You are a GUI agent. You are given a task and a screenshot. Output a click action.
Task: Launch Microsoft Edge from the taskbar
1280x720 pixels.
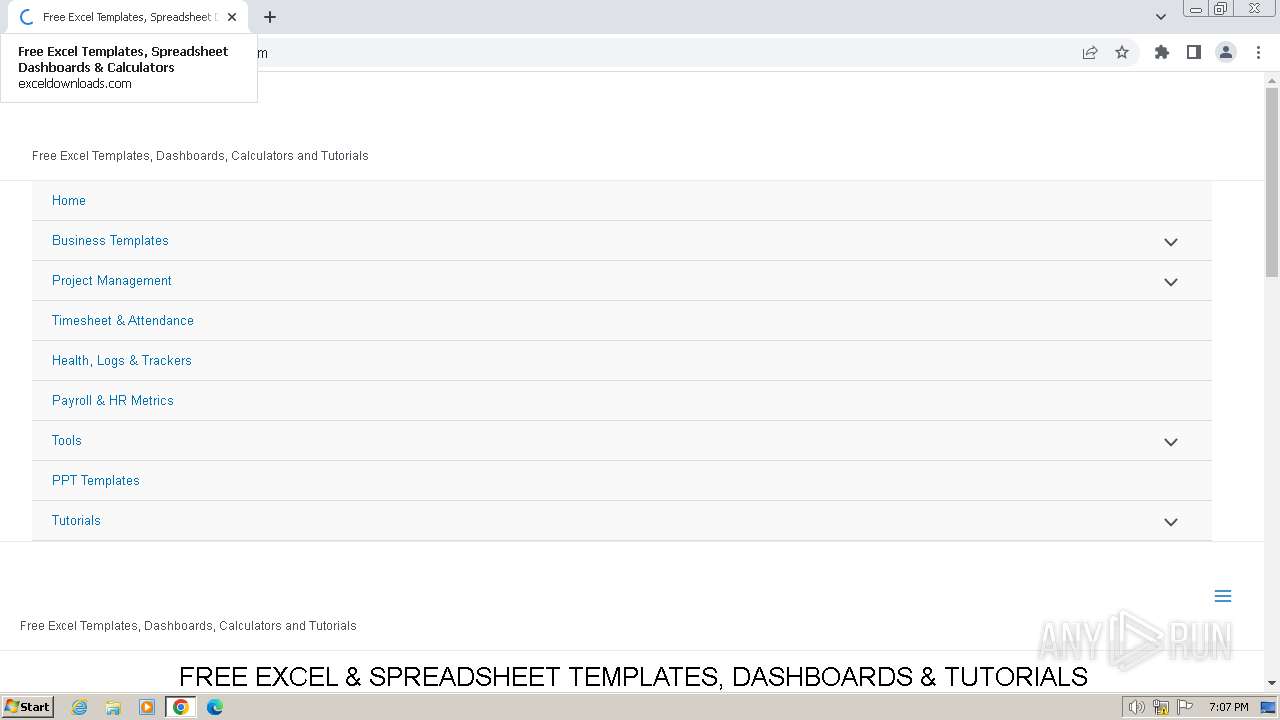215,707
